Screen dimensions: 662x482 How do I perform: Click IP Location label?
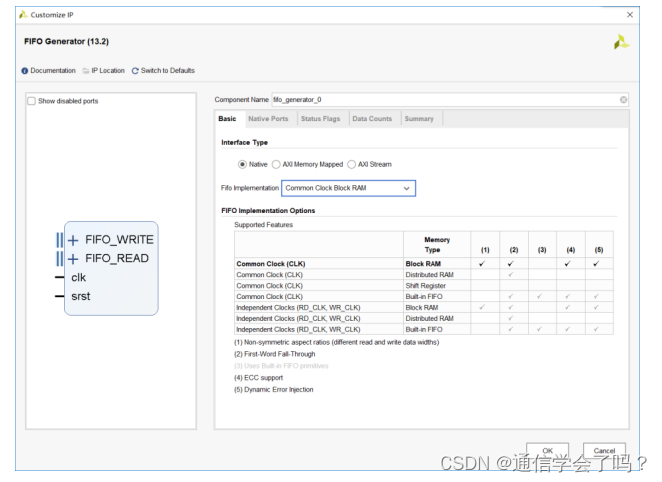pos(108,70)
